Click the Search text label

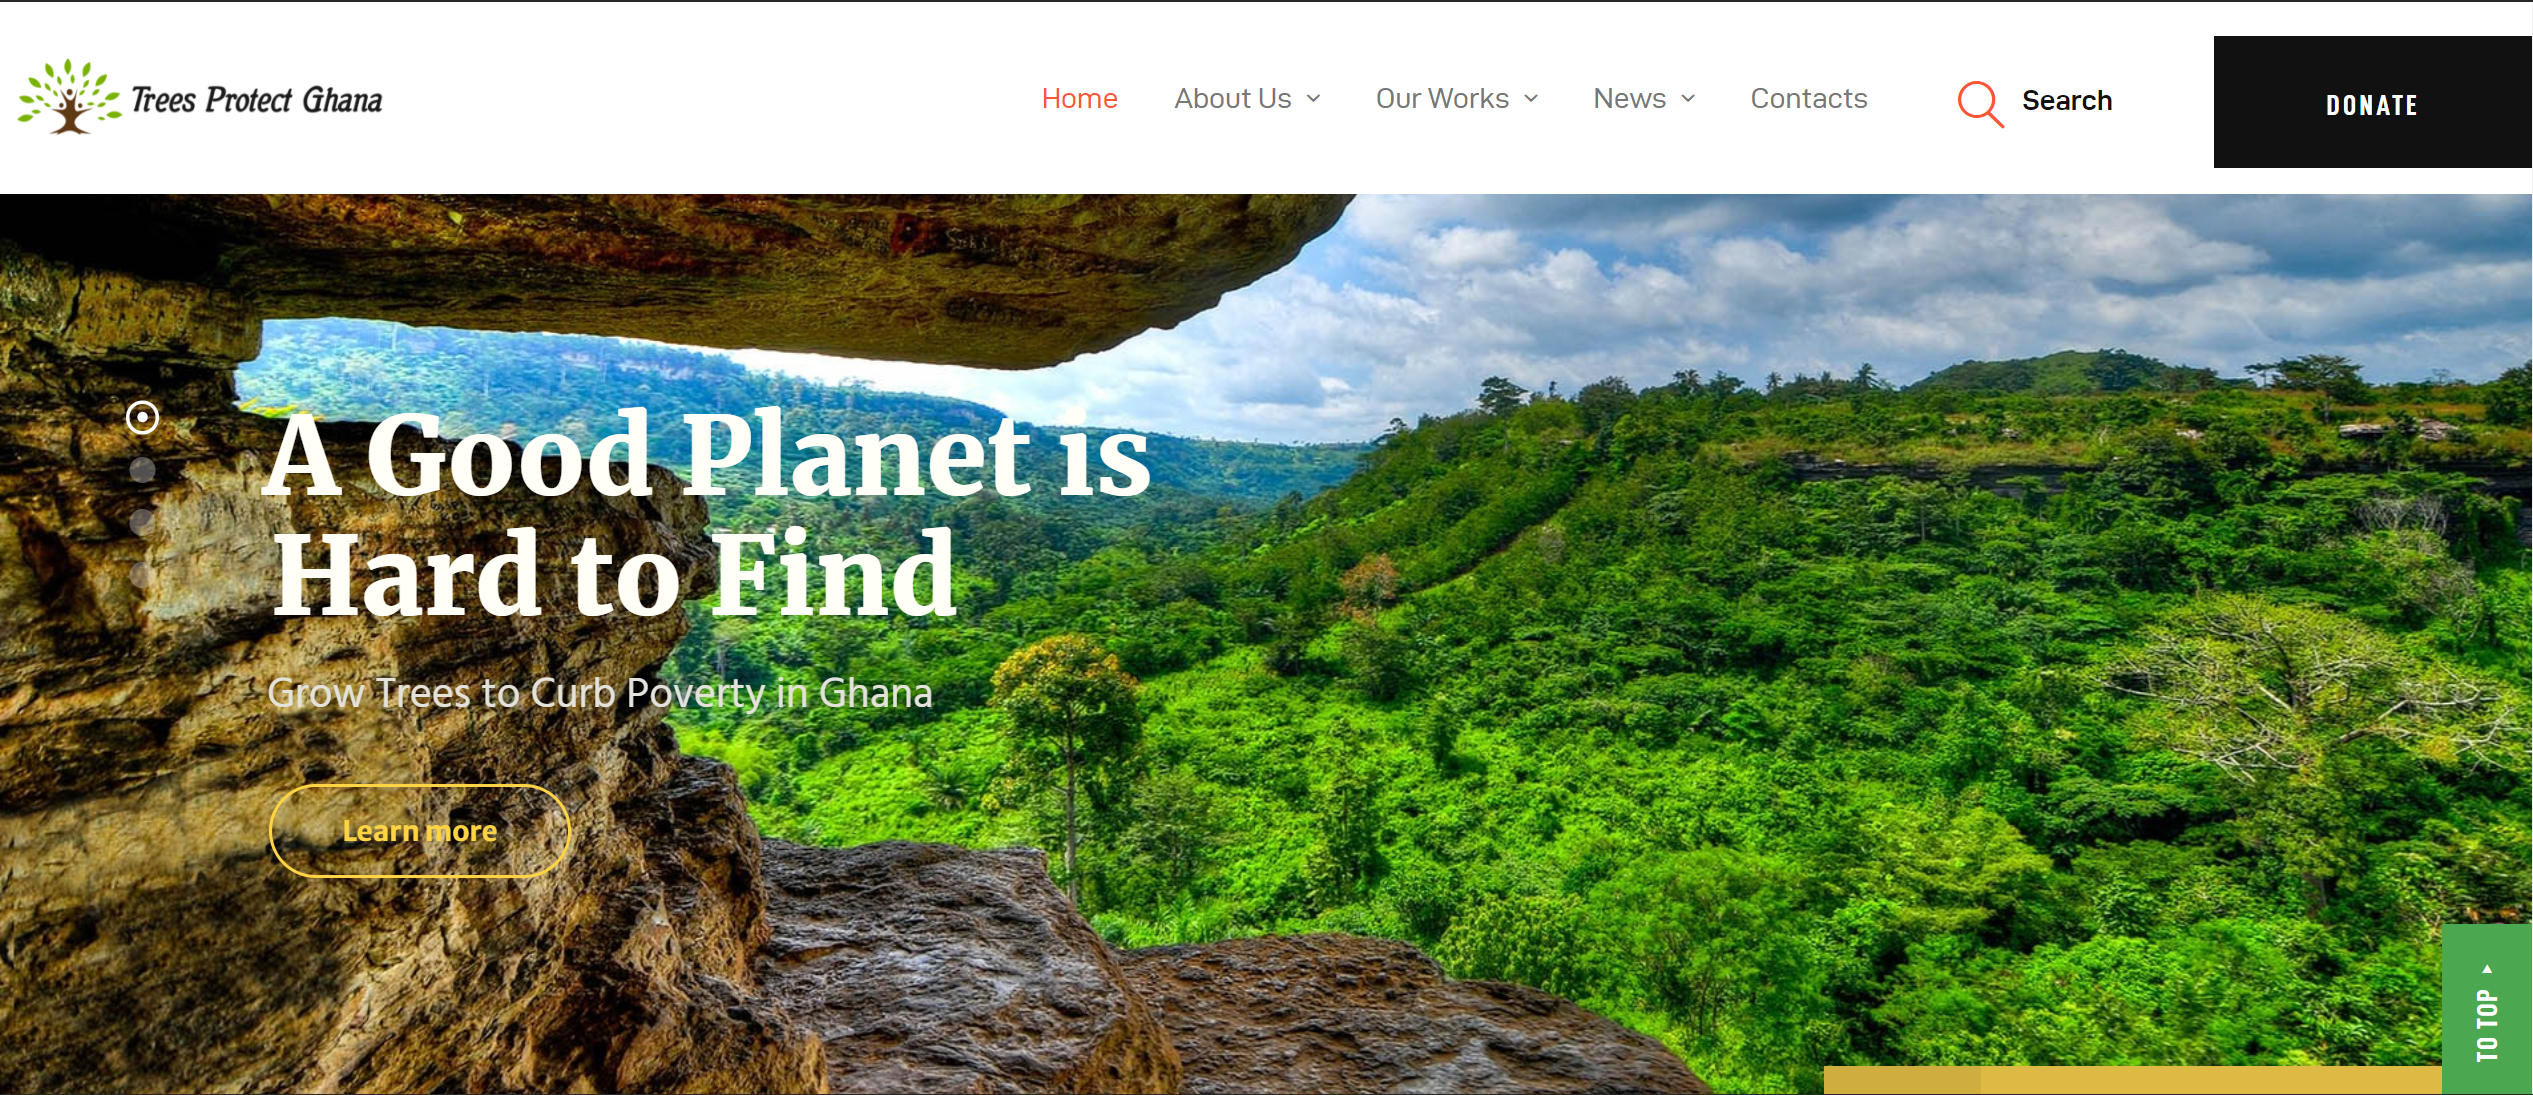(2067, 100)
